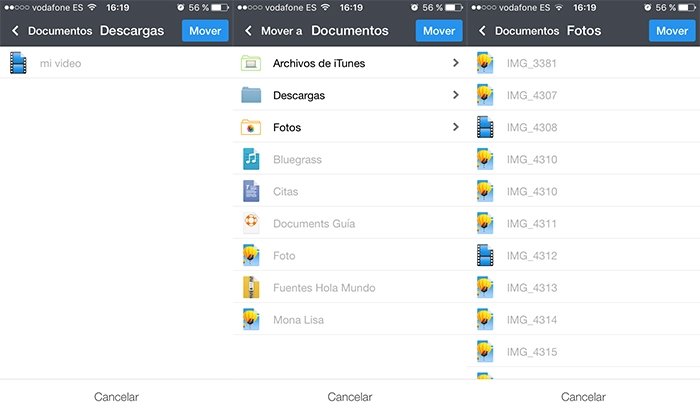
Task: Select the Descargas folder name in list
Action: point(299,96)
